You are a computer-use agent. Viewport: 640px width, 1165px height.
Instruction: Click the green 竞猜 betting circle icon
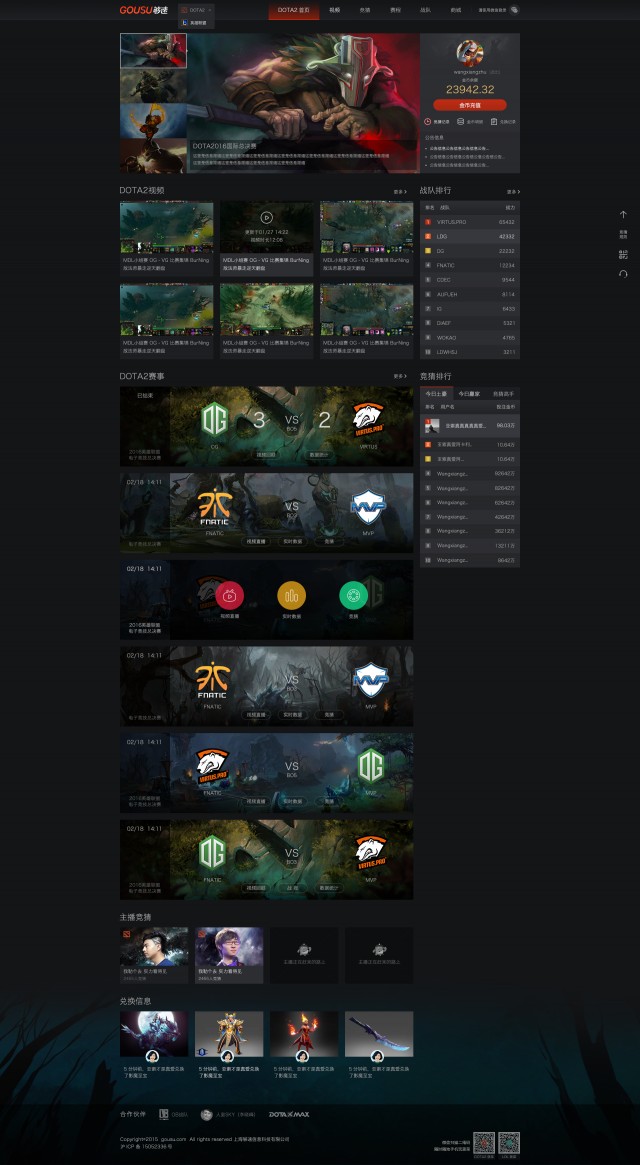[354, 595]
